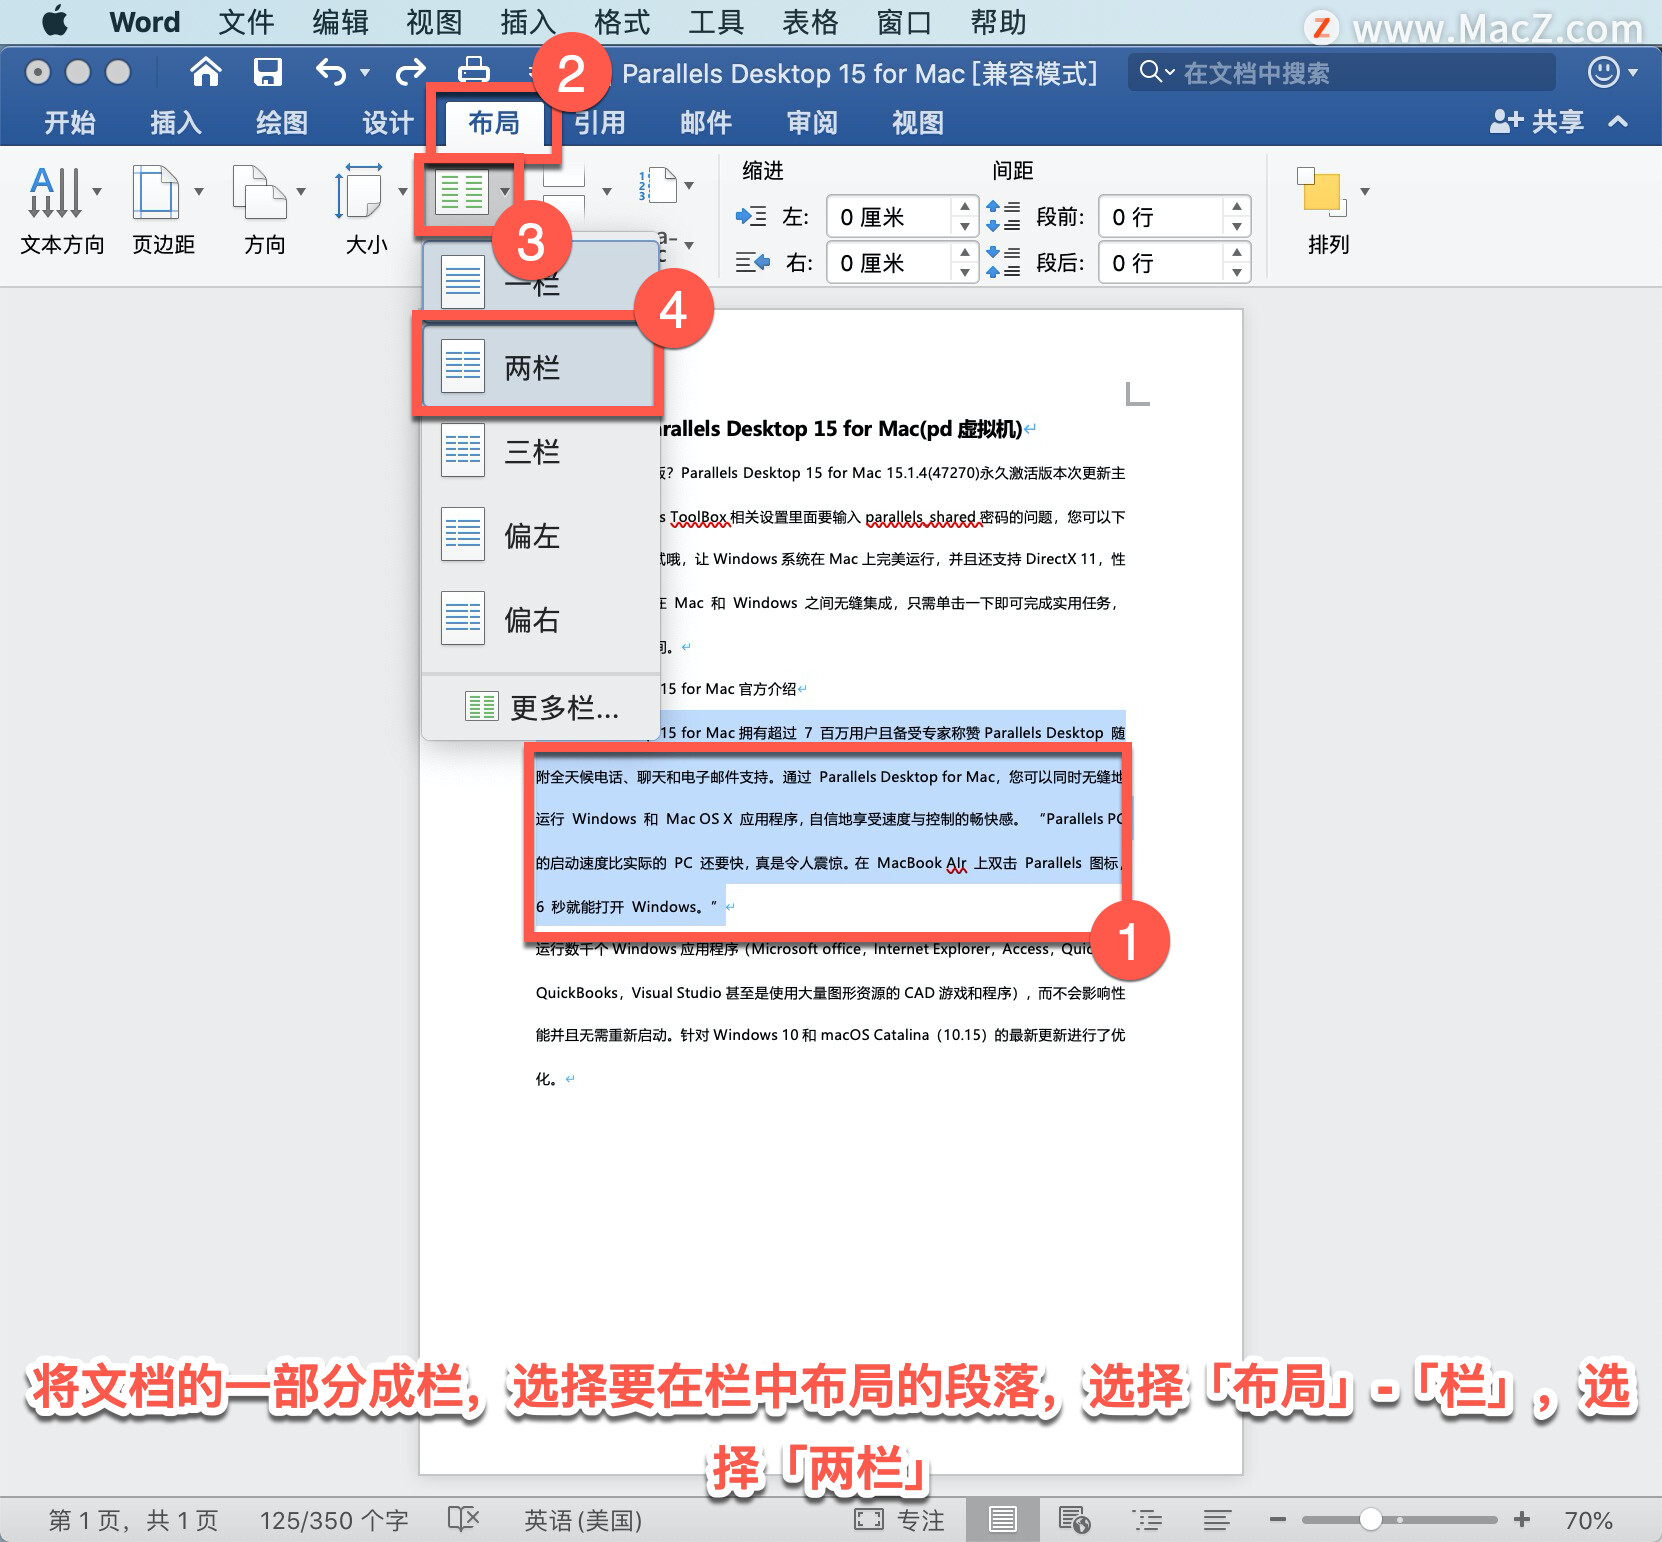Adjust the zoom slider handle
1662x1542 pixels.
tap(1371, 1519)
